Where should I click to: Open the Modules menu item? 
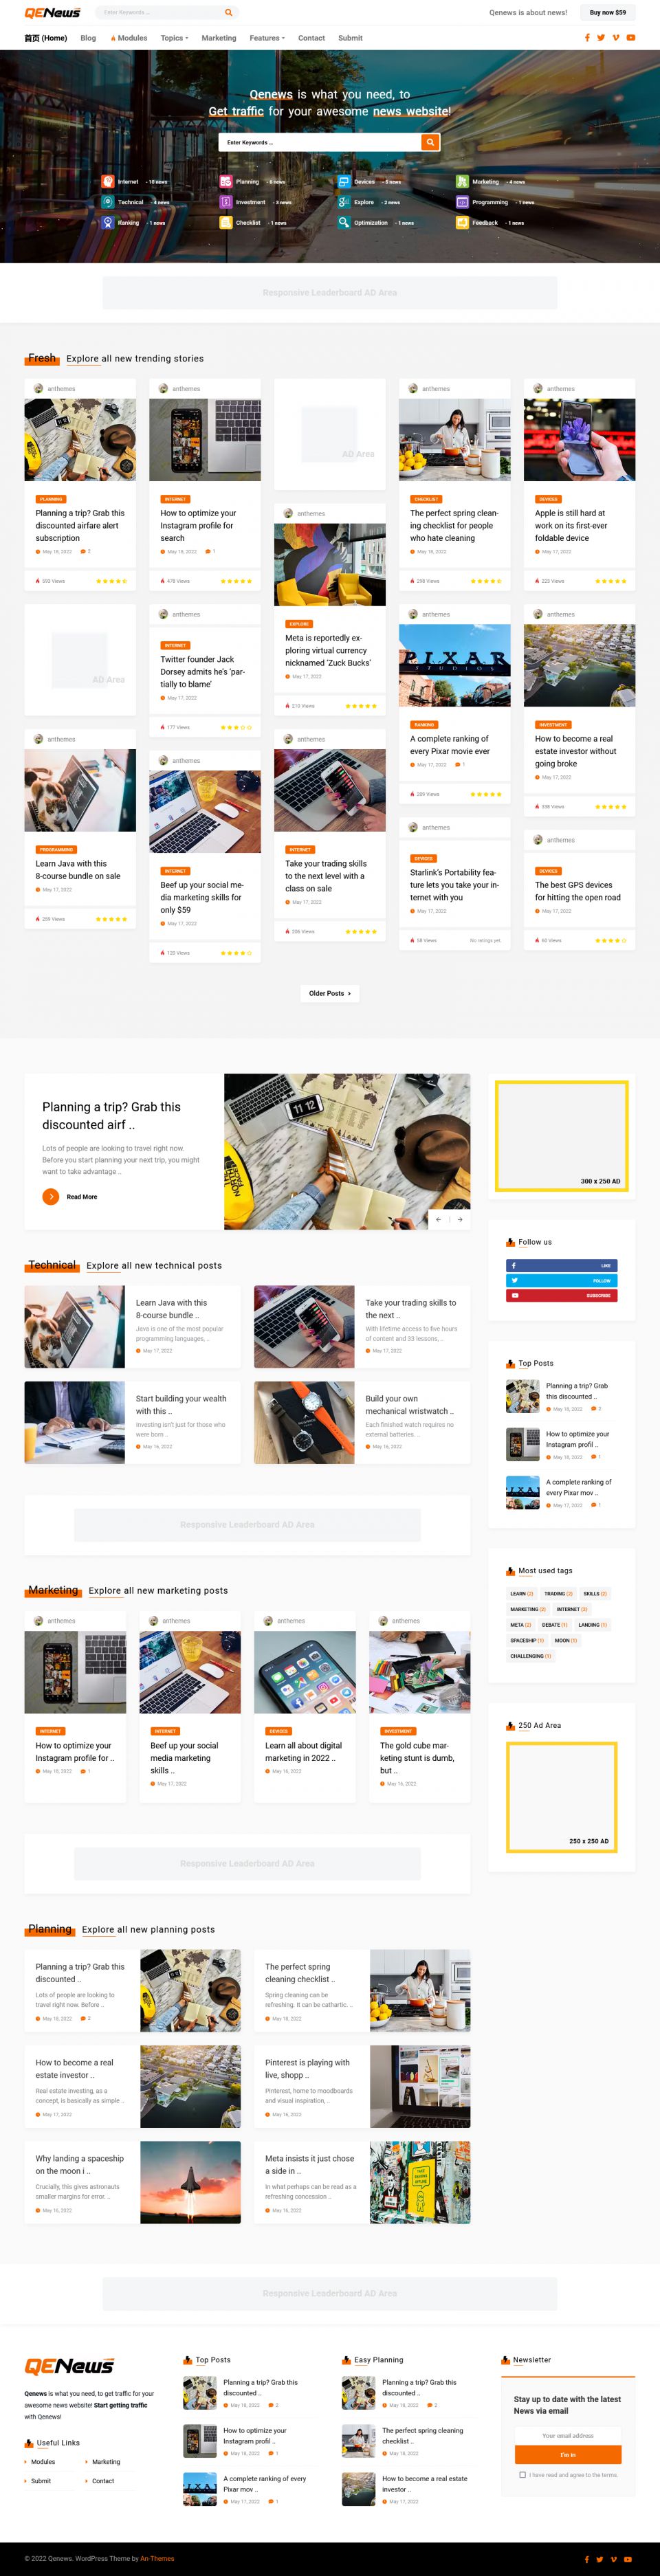129,38
